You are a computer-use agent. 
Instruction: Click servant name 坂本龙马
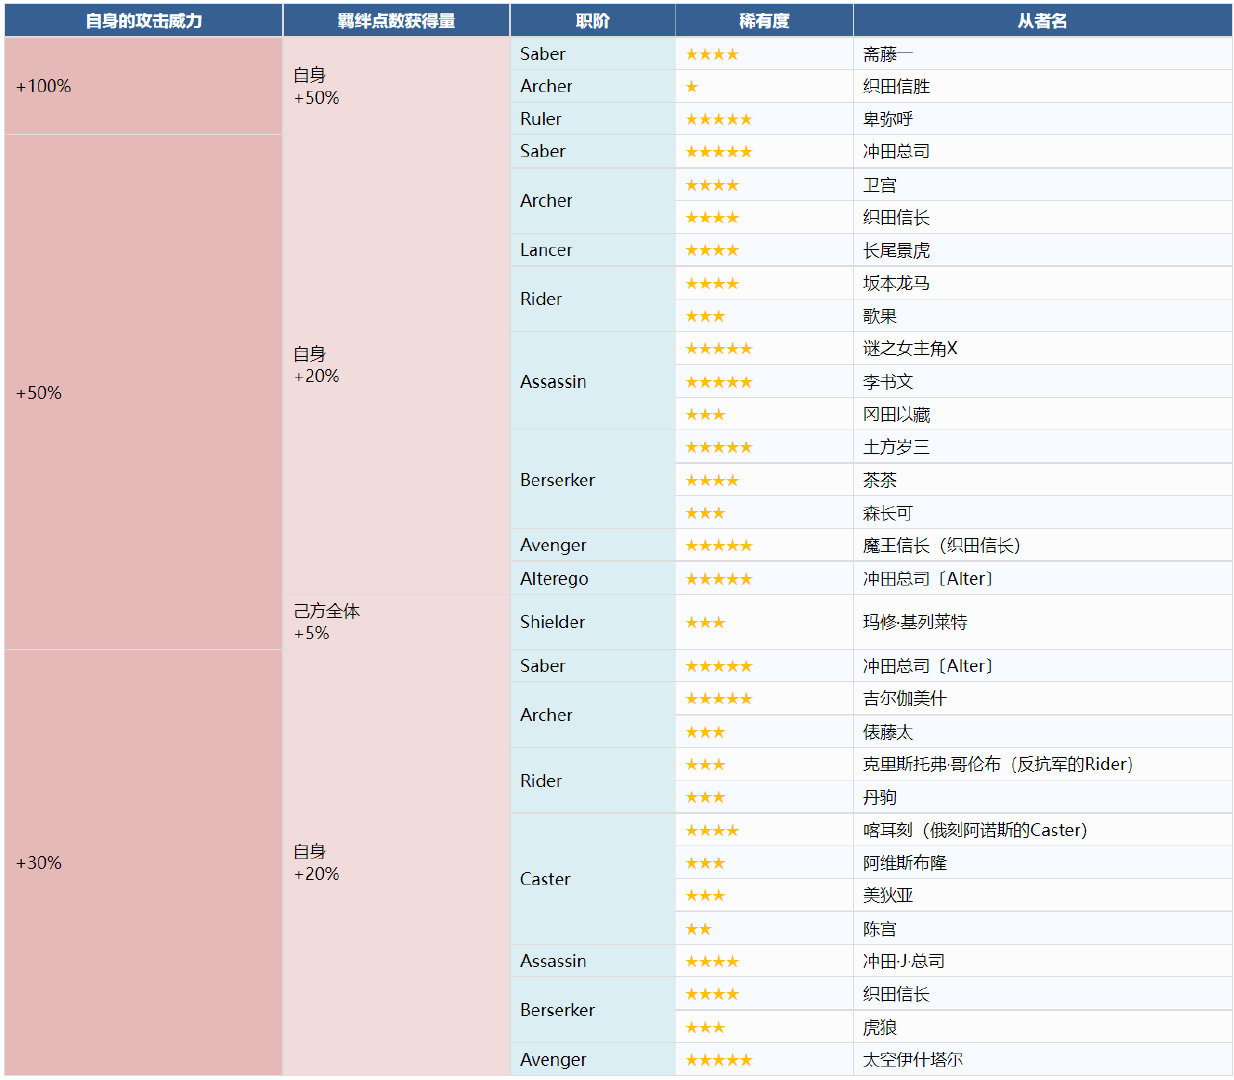(x=896, y=283)
